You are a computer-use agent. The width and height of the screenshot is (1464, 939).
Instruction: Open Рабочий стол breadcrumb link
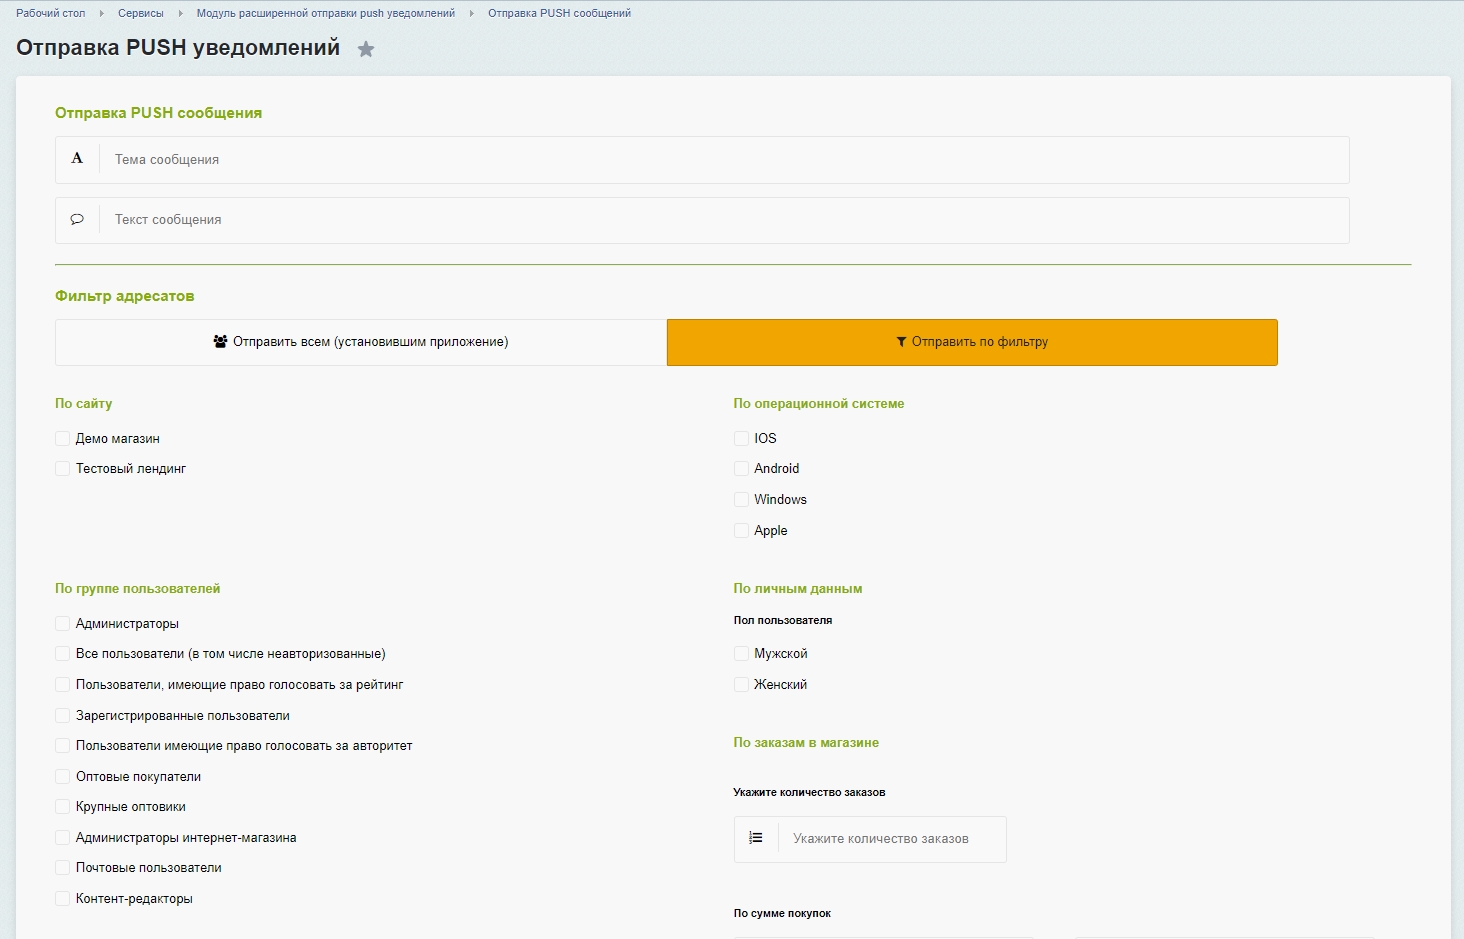(51, 13)
